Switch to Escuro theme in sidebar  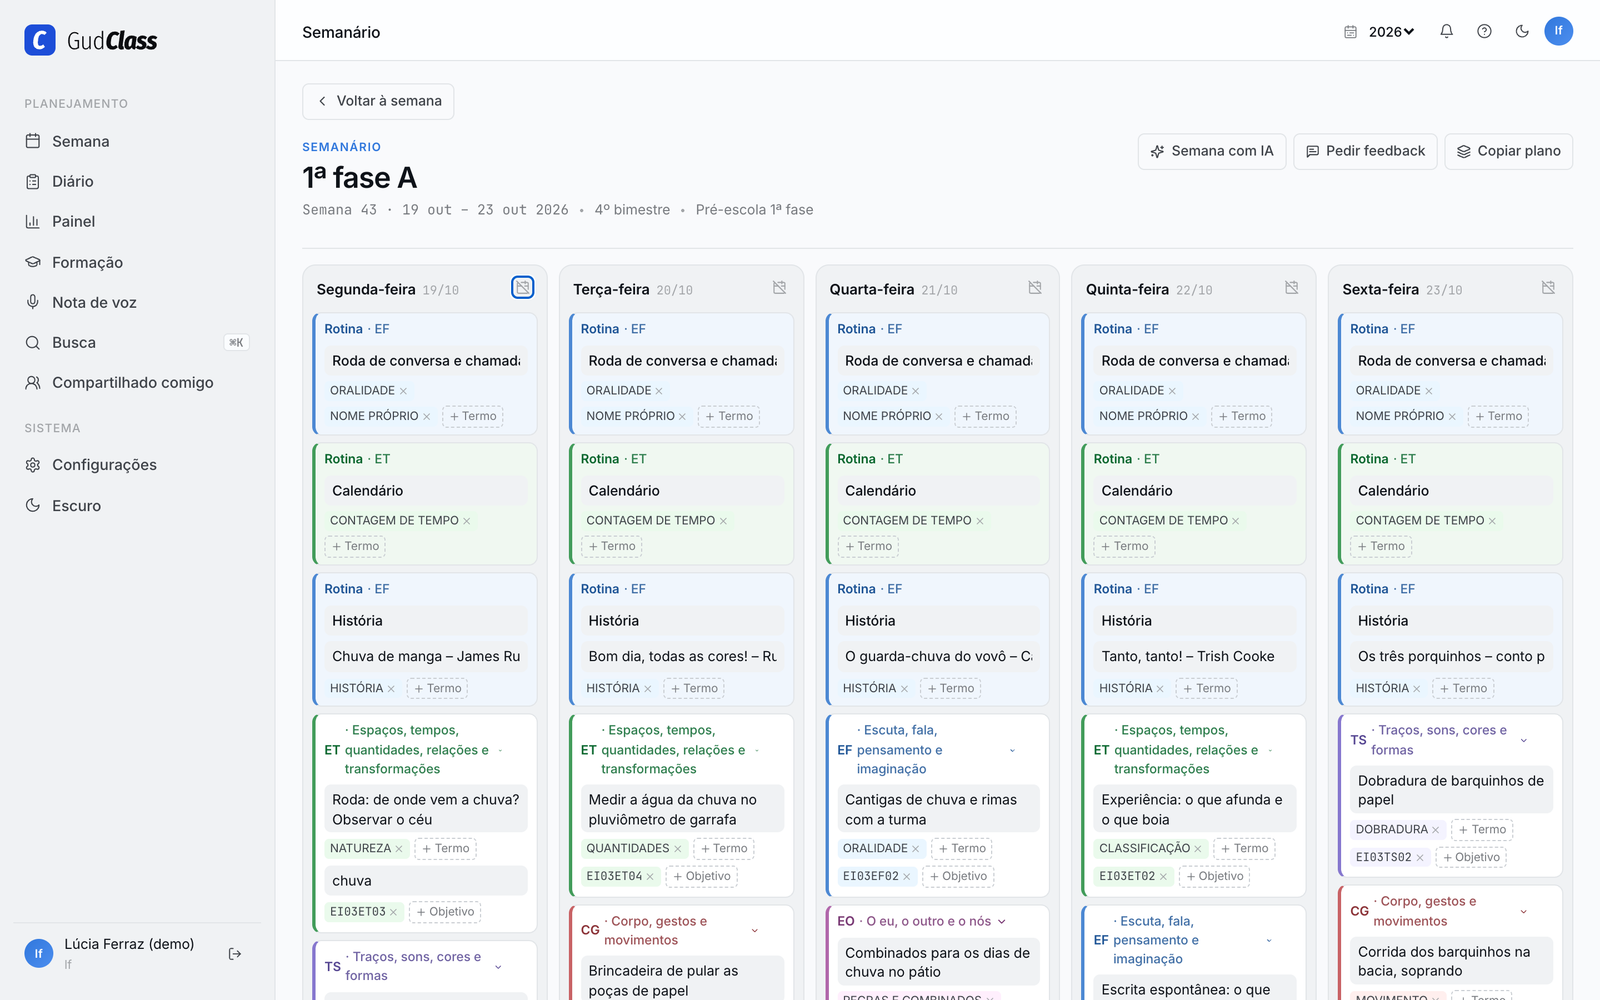(137, 506)
